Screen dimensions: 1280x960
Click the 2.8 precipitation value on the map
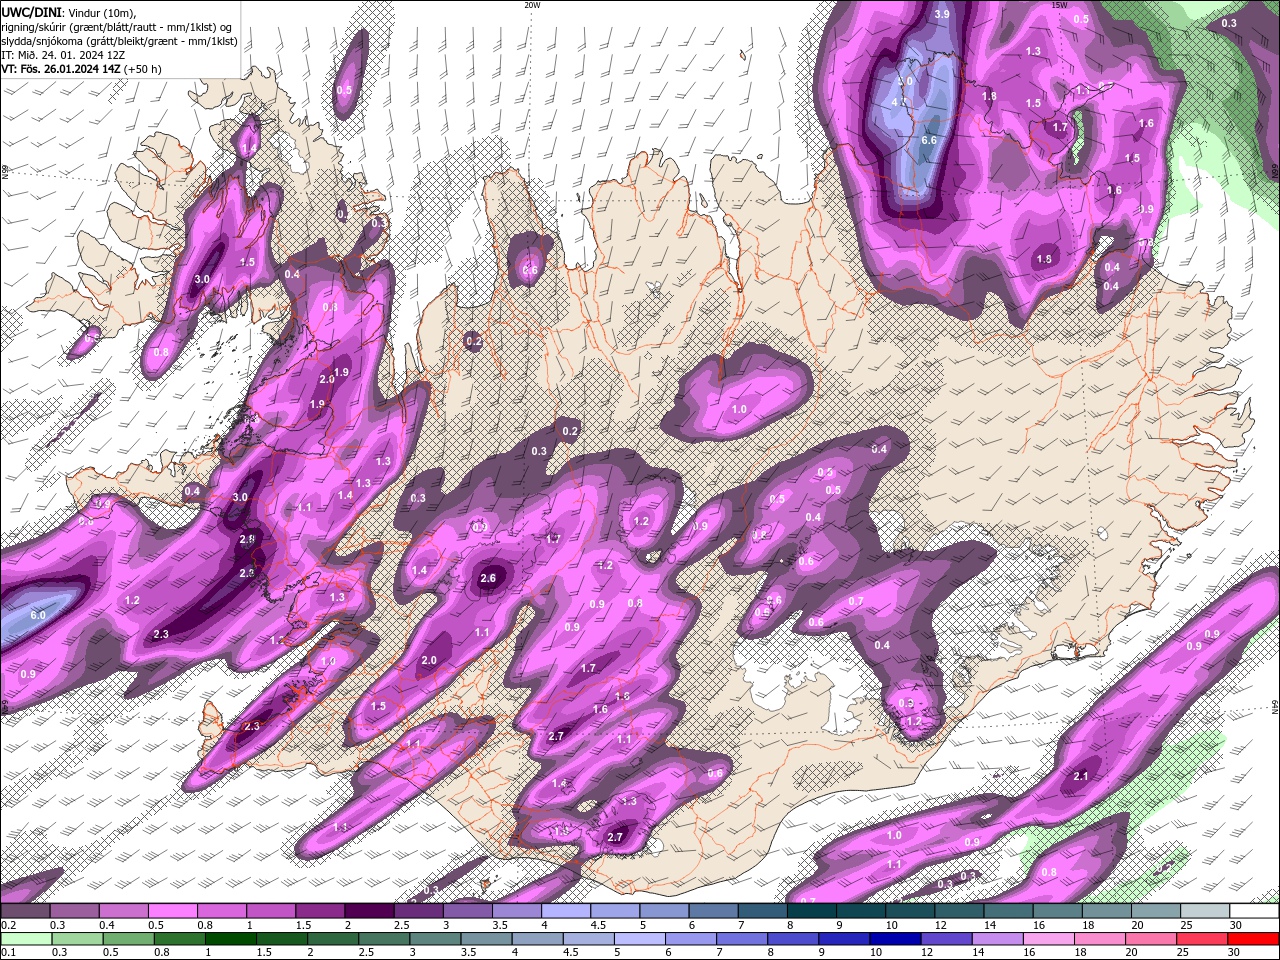[x=248, y=539]
